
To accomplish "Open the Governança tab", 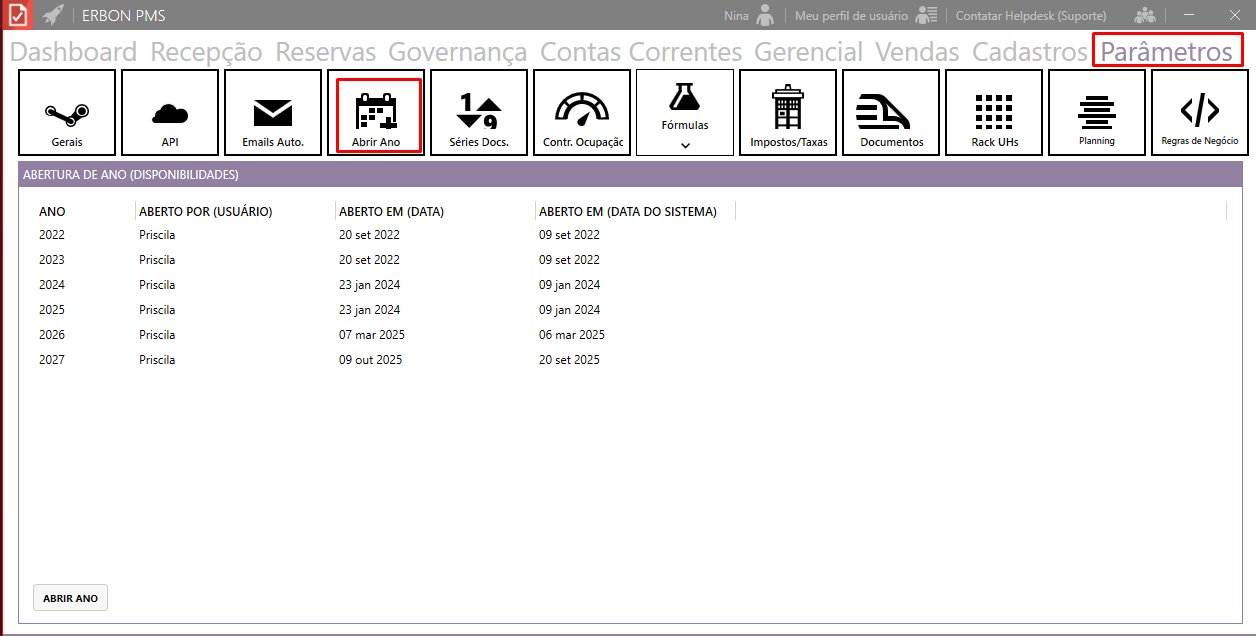I will tap(458, 52).
